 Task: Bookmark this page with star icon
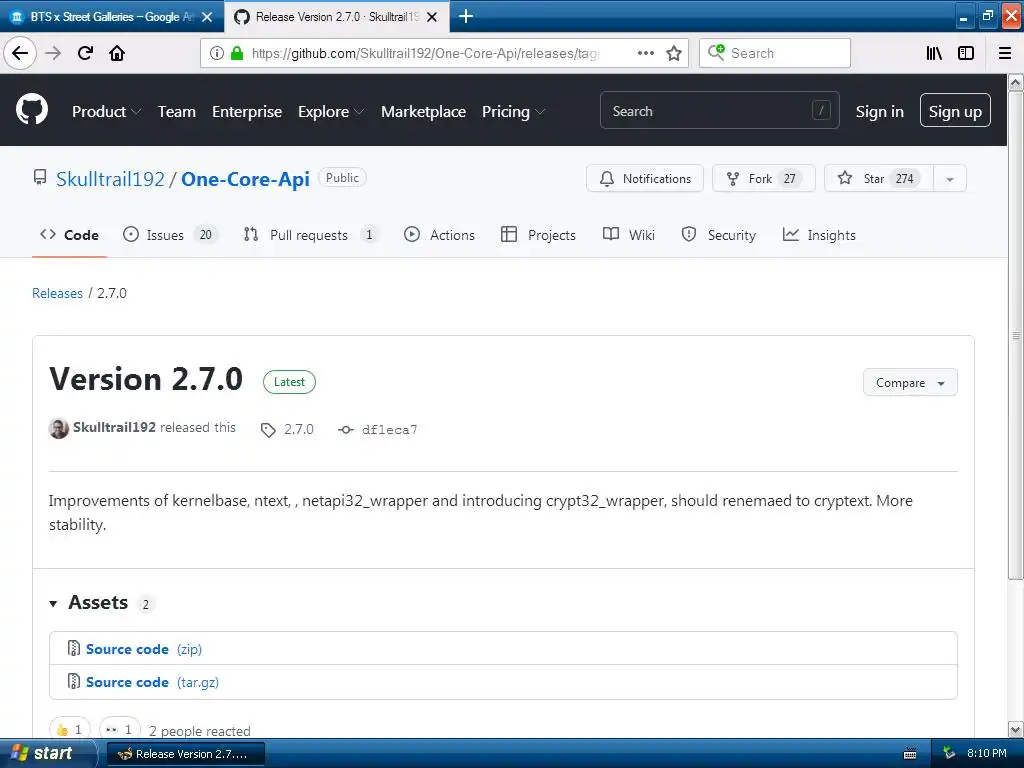pos(674,53)
